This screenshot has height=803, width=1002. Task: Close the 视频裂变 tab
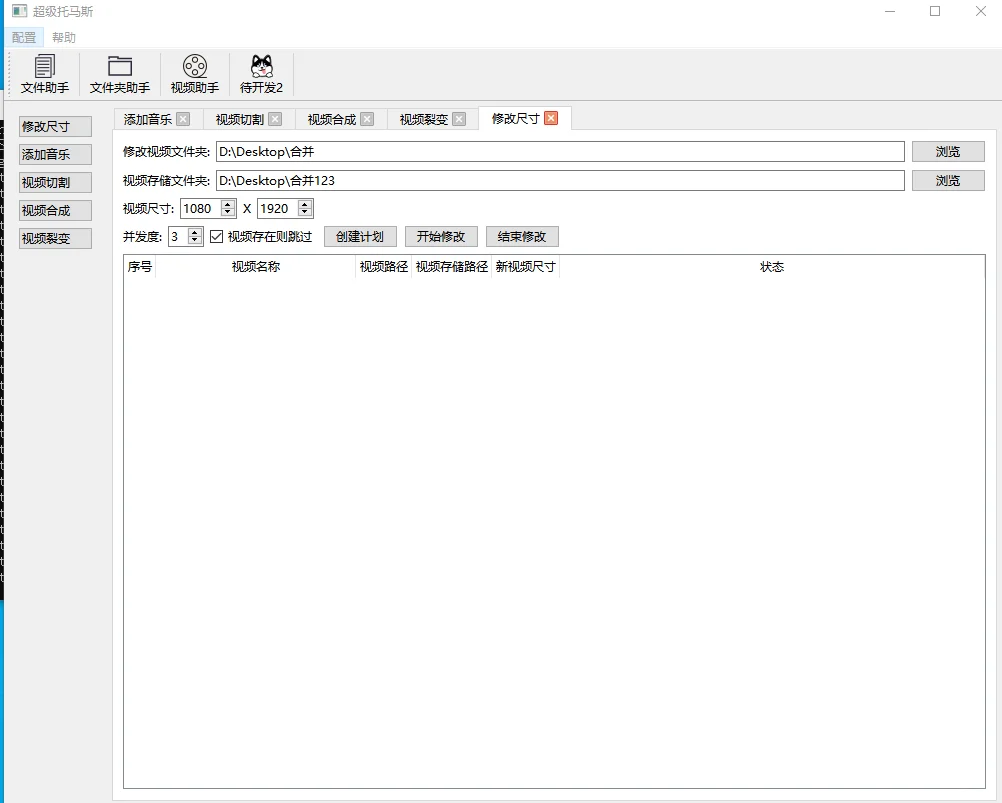(x=459, y=119)
